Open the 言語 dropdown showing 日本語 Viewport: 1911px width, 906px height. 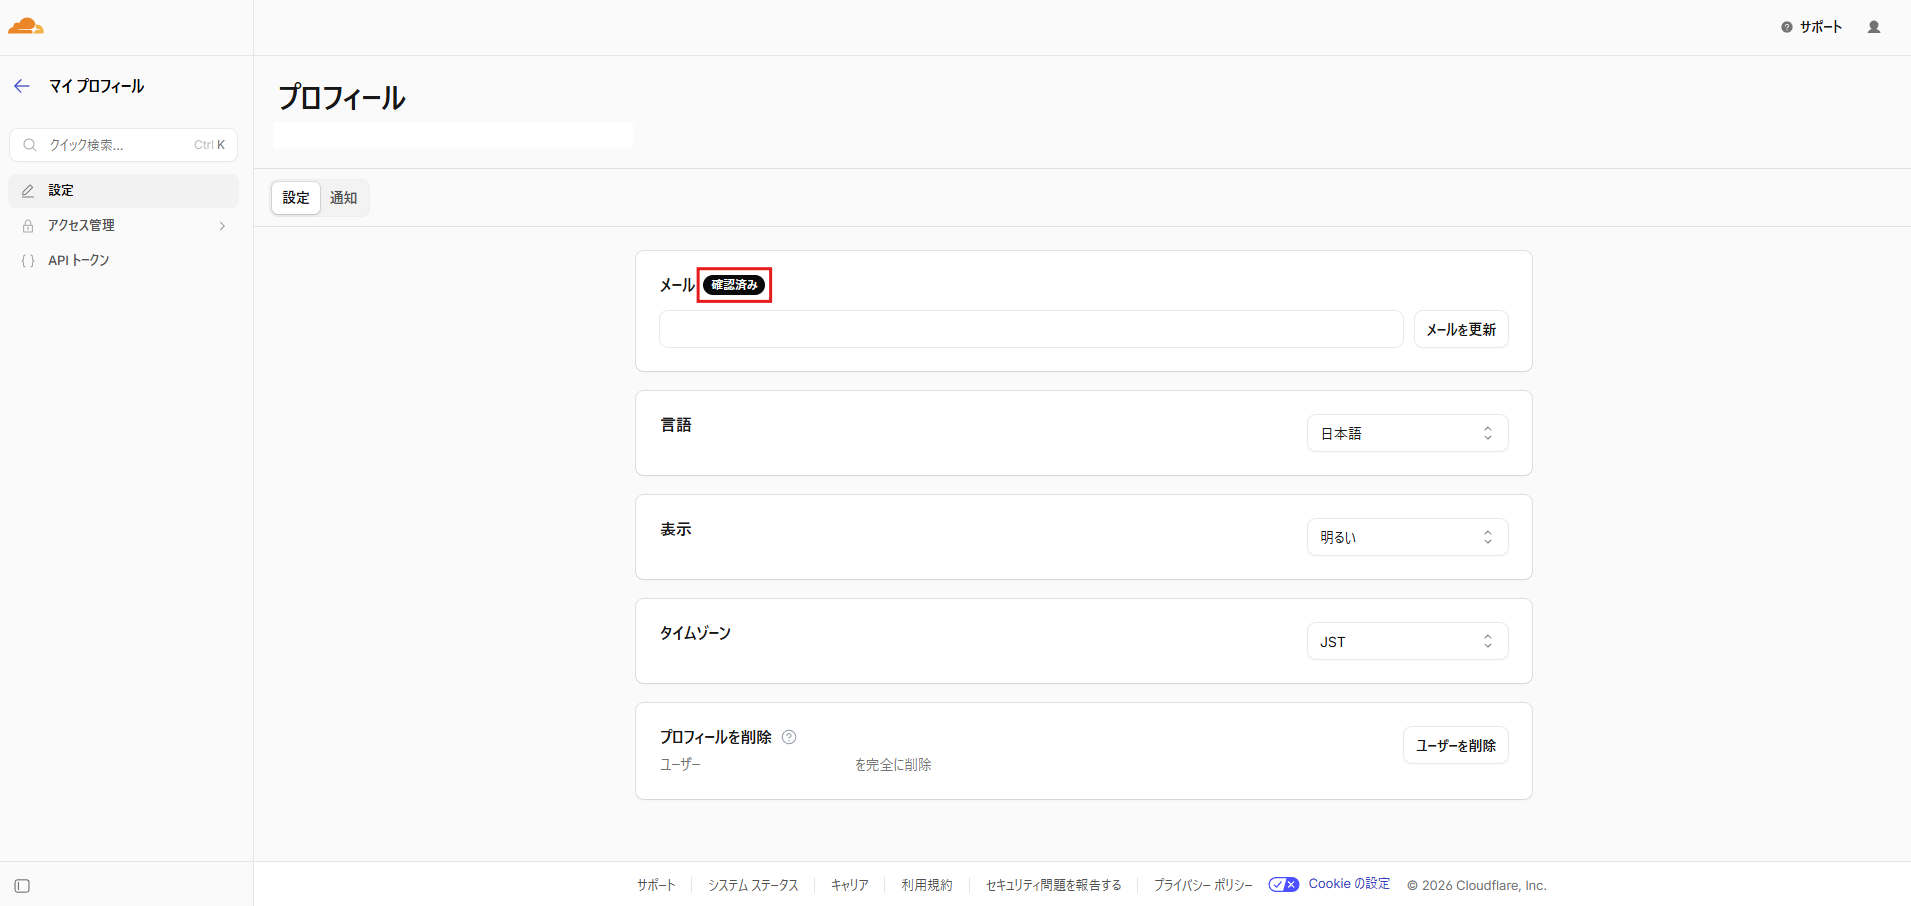[x=1406, y=433]
